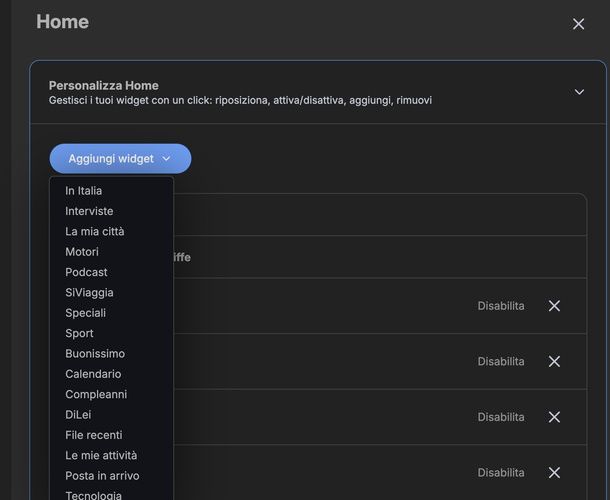Remove the second widget with X icon
610x500 pixels.
point(554,361)
